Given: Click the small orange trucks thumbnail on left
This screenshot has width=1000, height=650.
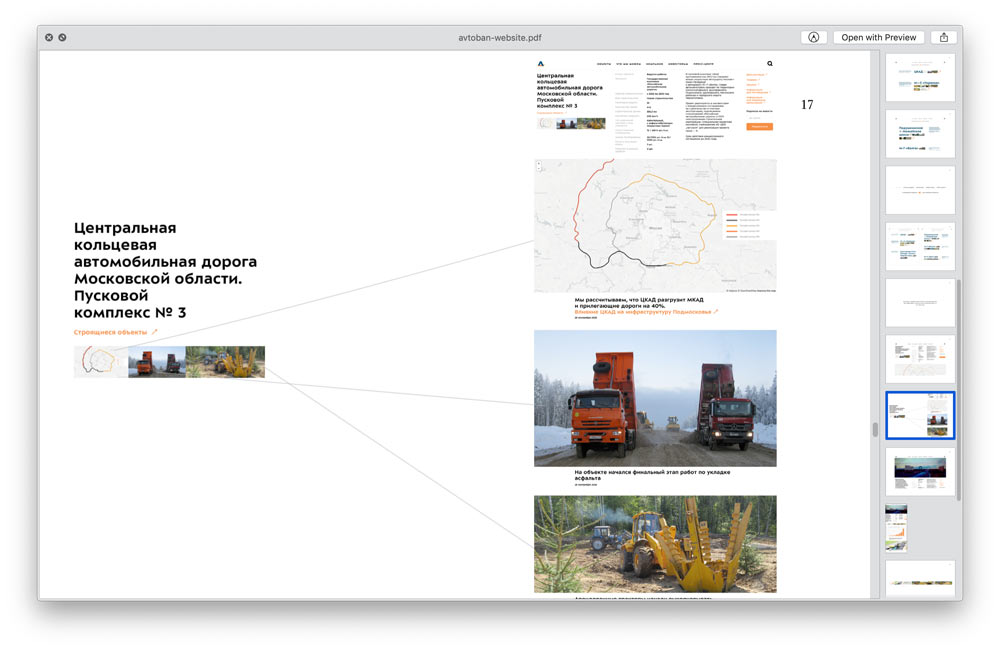Looking at the screenshot, I should click(156, 362).
